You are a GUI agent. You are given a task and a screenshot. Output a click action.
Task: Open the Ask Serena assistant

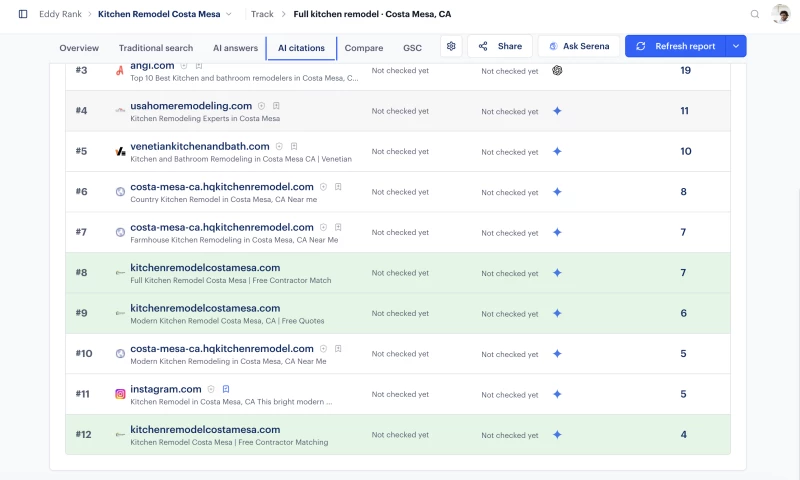click(579, 46)
